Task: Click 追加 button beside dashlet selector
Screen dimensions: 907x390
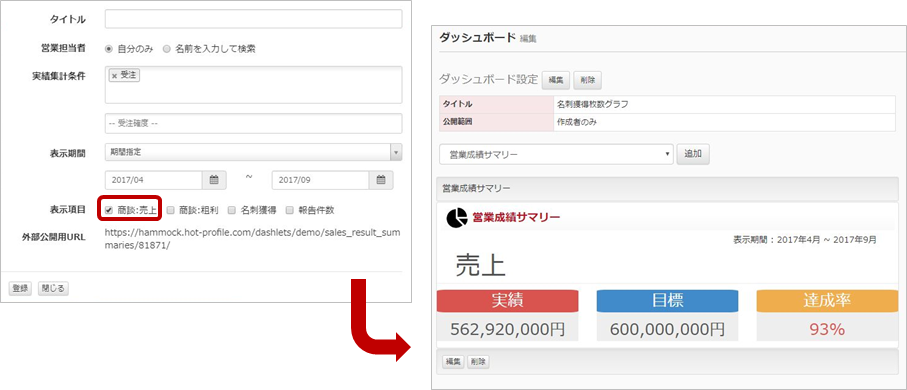Action: (693, 154)
